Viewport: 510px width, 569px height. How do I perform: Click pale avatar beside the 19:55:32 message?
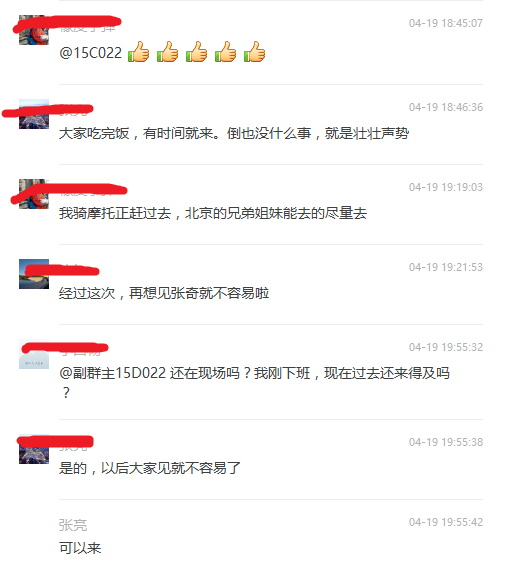pos(34,354)
